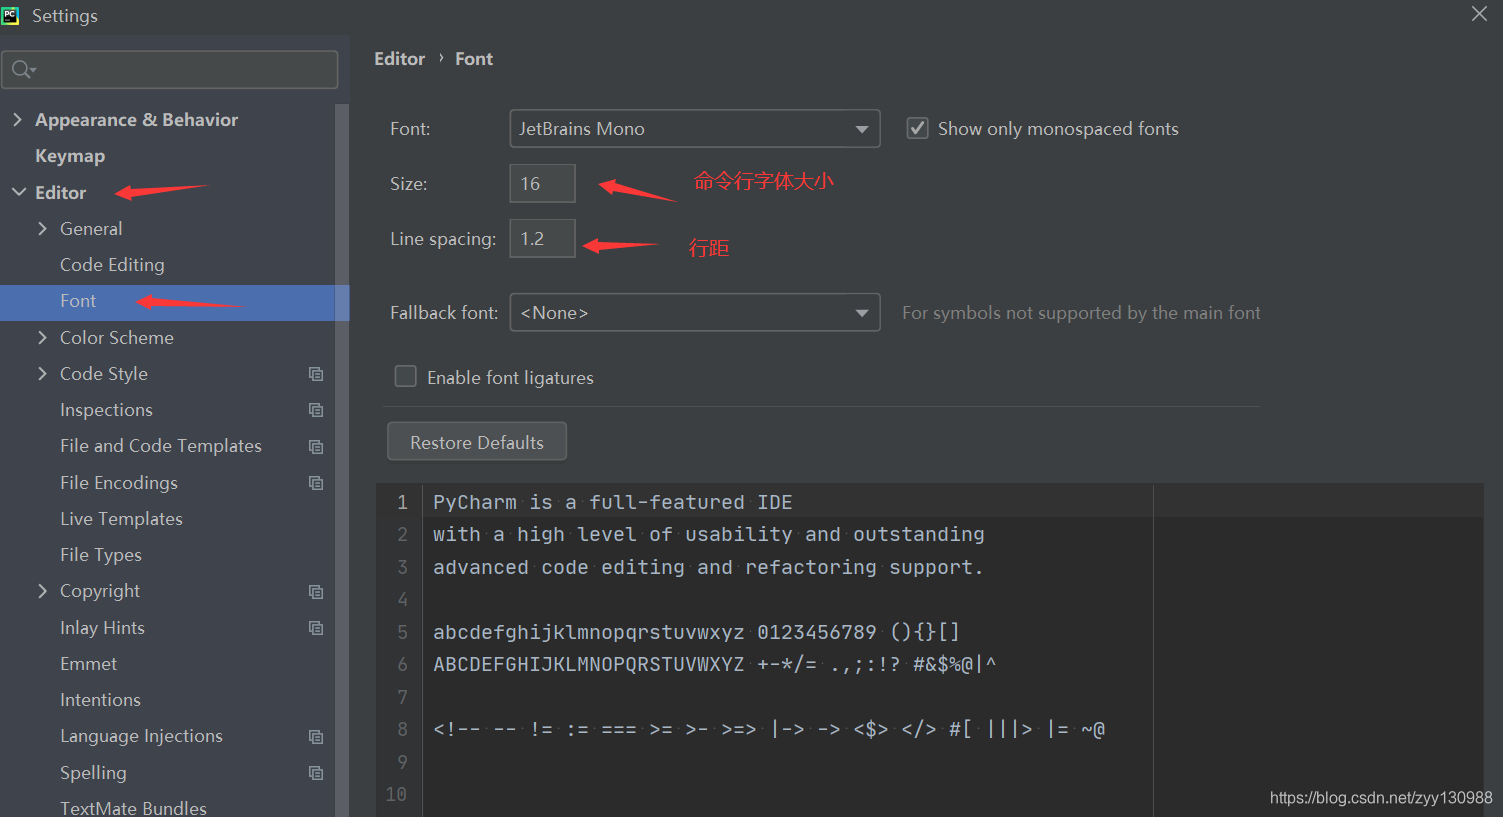Open File Types settings
This screenshot has width=1503, height=817.
(x=101, y=555)
